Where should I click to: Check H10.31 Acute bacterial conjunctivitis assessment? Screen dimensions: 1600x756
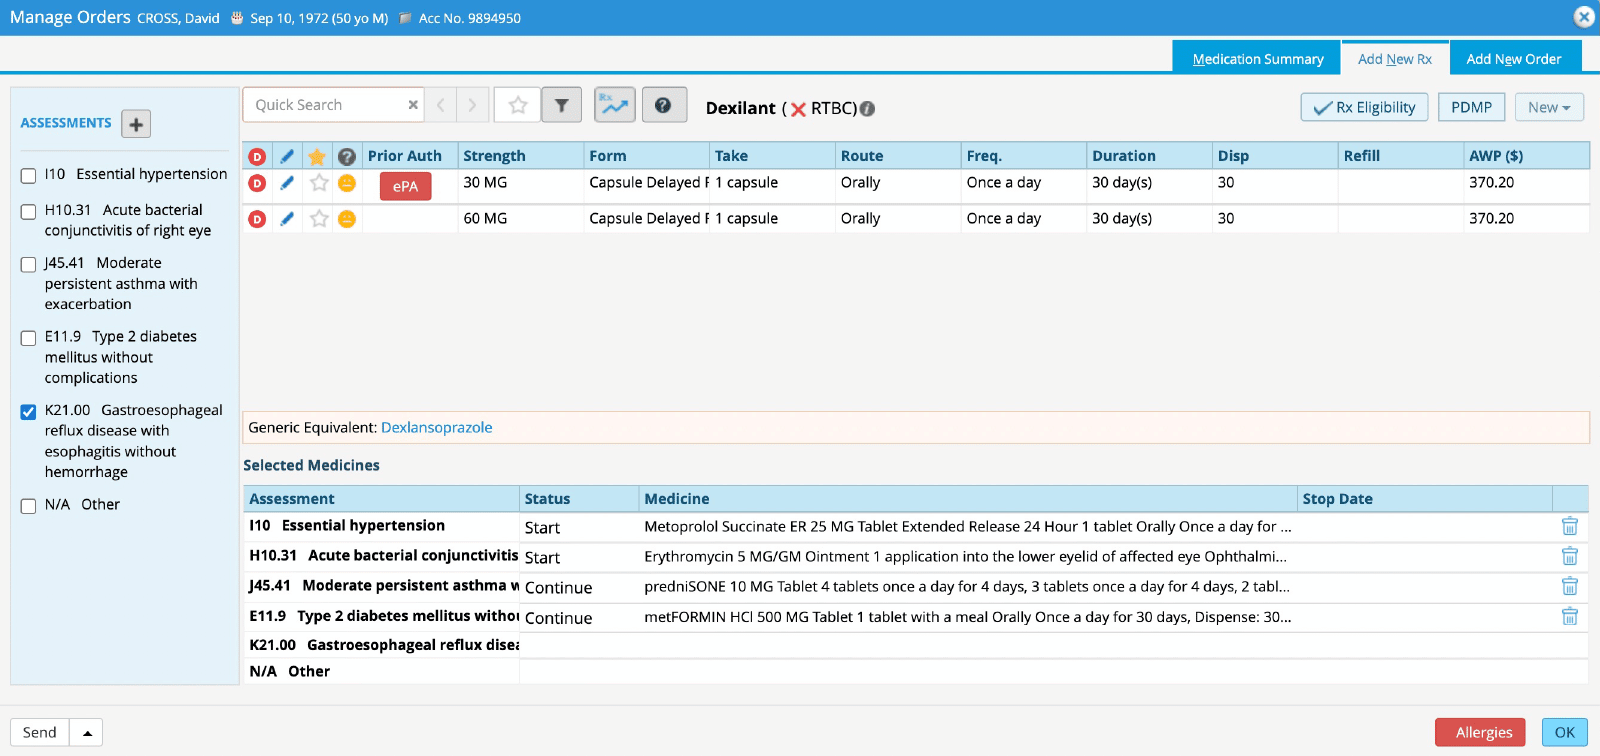pos(29,212)
